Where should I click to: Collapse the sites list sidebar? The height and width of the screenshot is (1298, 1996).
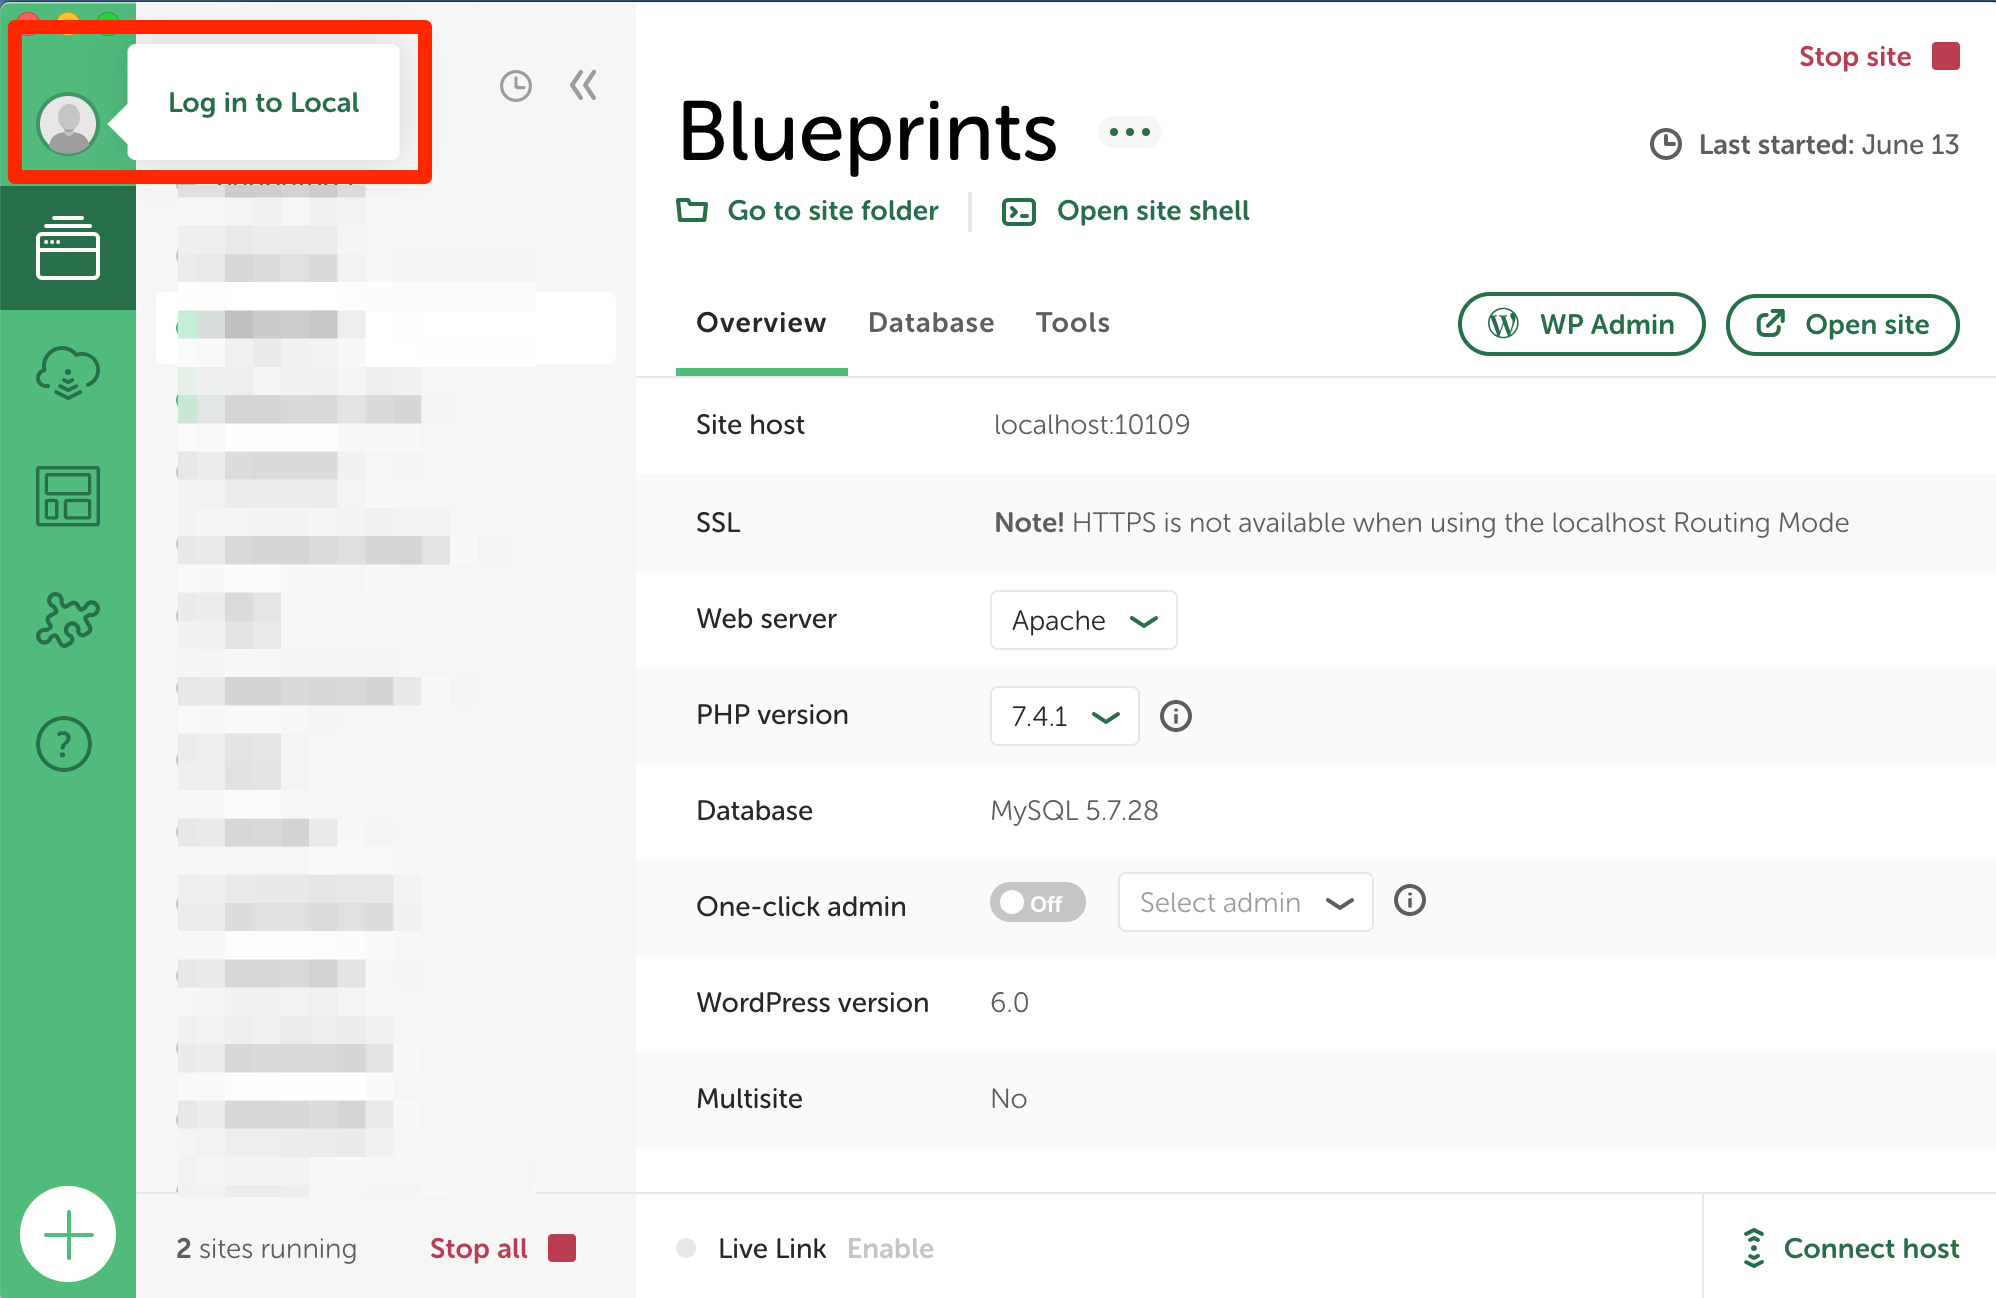583,86
